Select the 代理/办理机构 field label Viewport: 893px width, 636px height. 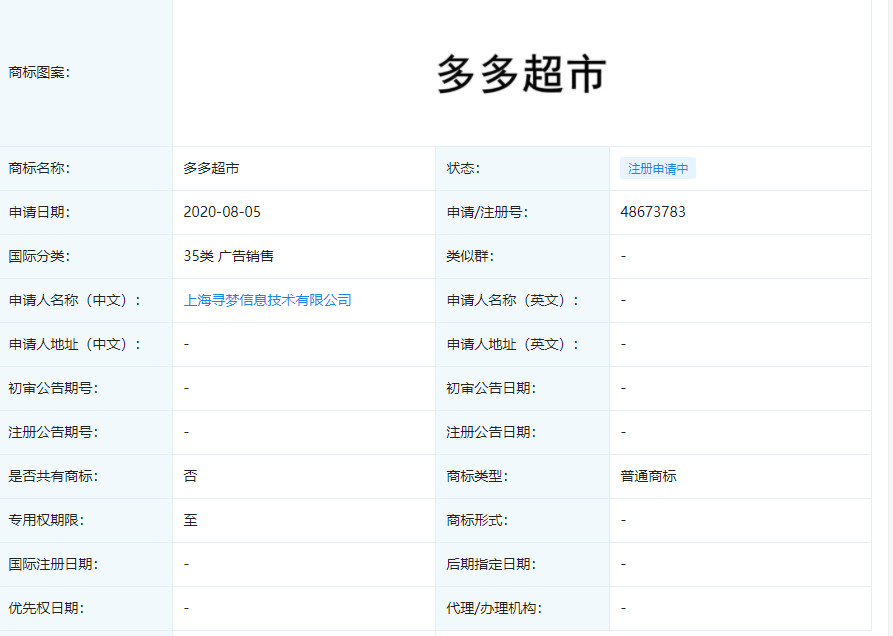coord(494,608)
